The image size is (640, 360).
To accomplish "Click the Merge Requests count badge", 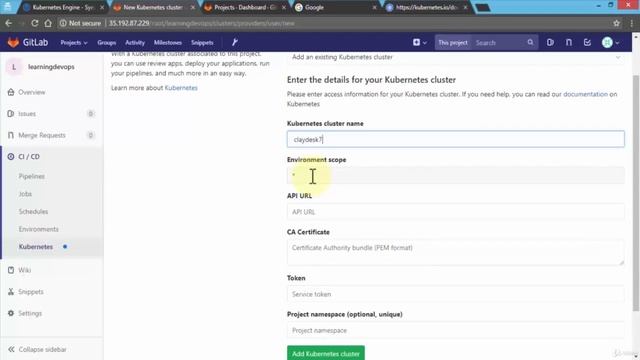I will [91, 135].
